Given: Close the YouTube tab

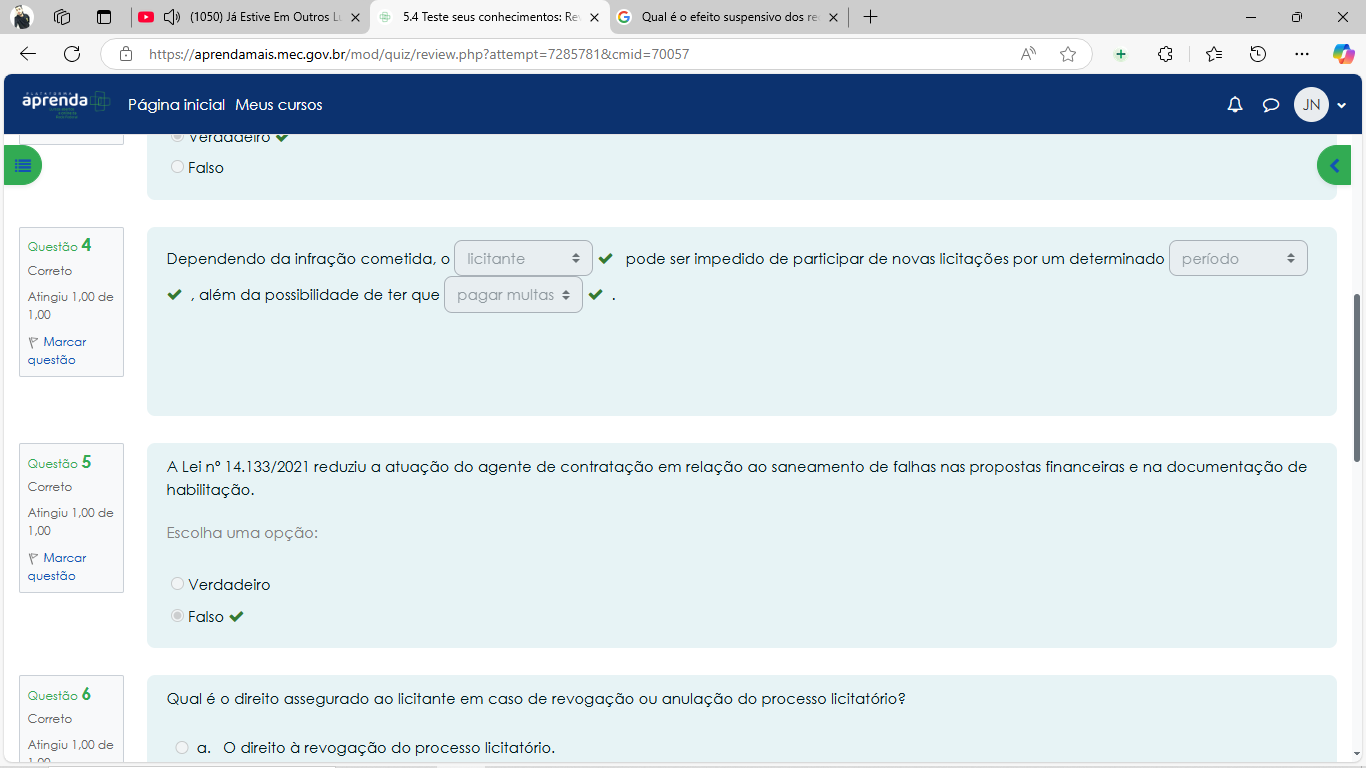Looking at the screenshot, I should click(x=355, y=17).
